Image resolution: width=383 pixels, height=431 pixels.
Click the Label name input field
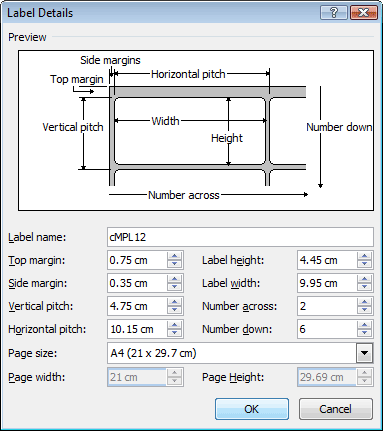pos(240,237)
